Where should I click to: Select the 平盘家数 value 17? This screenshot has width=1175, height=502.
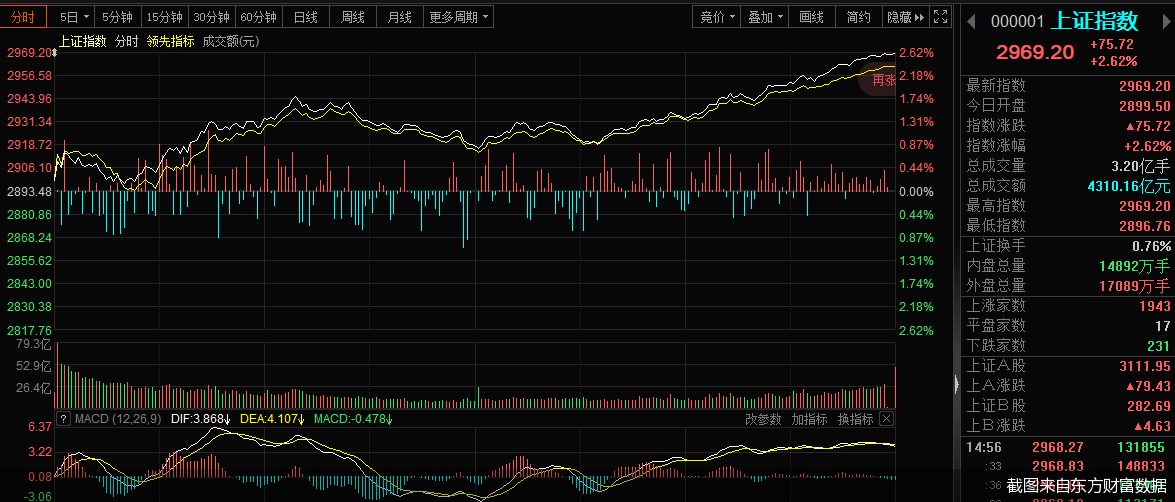pos(1163,326)
